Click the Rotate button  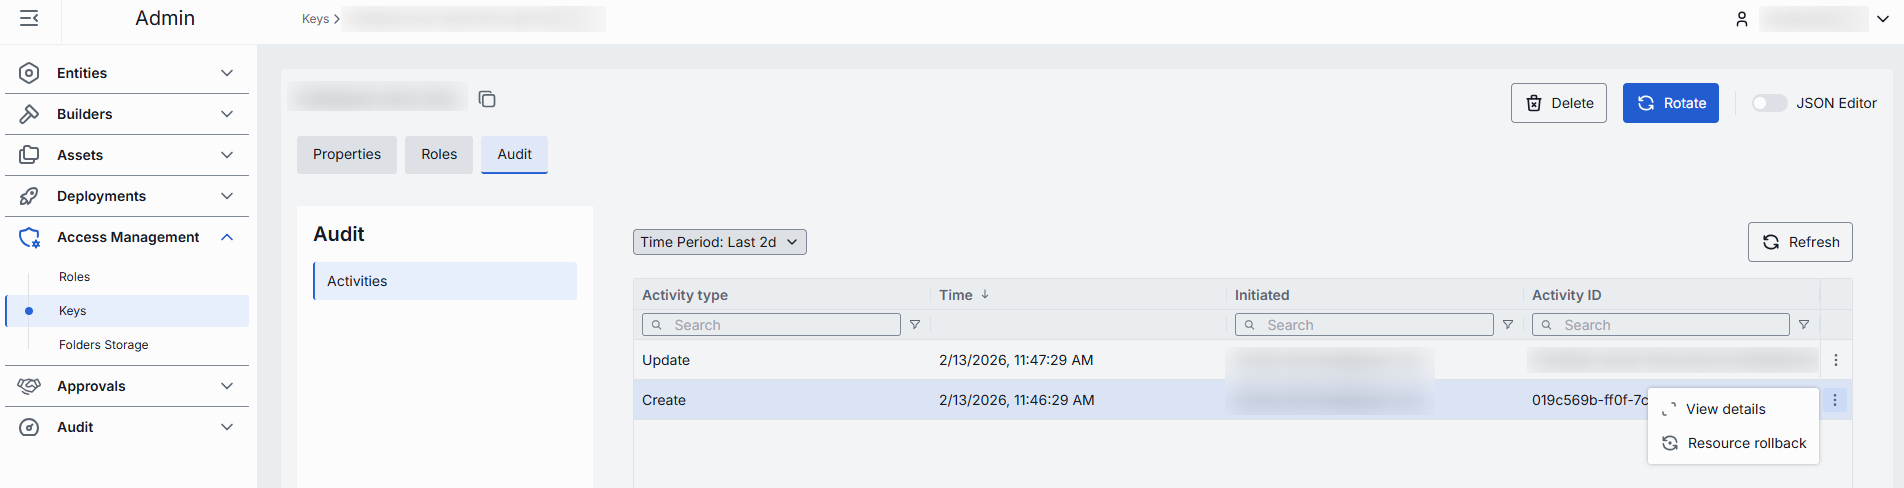[1670, 103]
